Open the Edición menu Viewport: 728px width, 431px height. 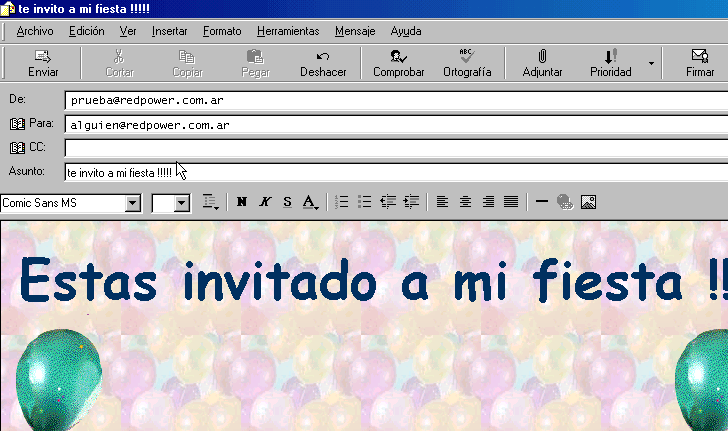pyautogui.click(x=86, y=31)
